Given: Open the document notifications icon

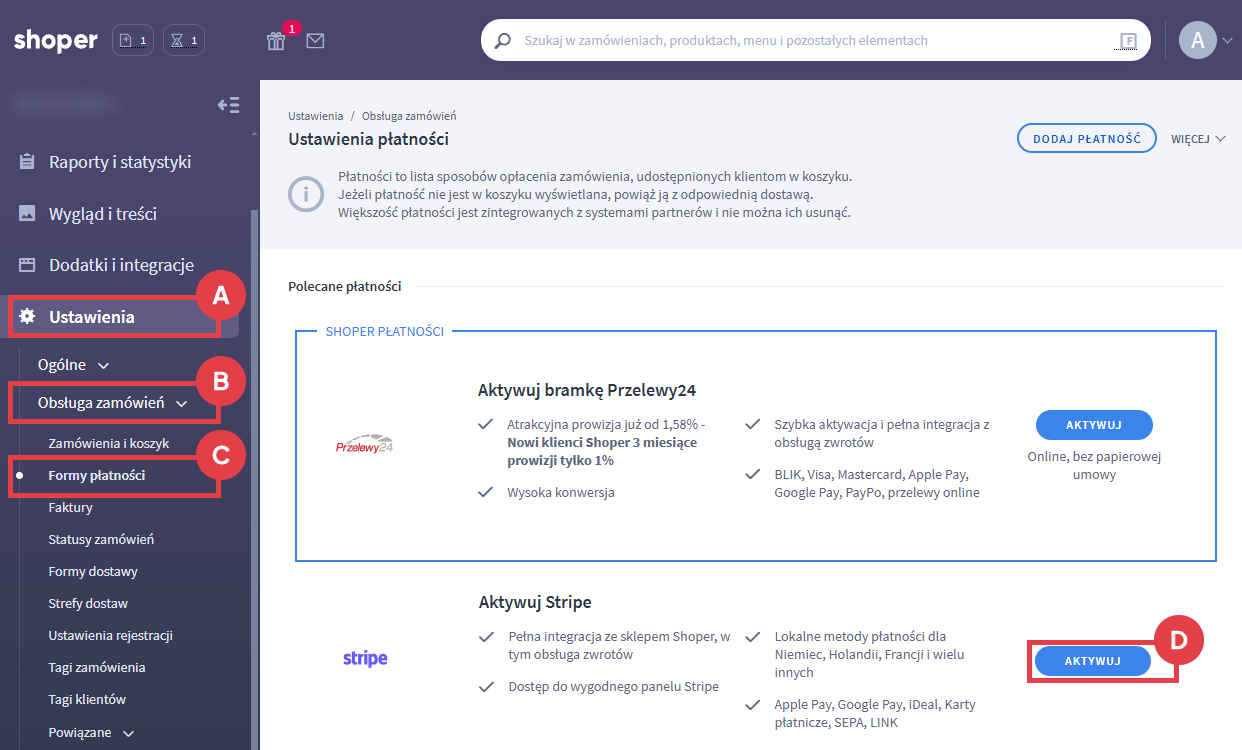Looking at the screenshot, I should click(132, 41).
